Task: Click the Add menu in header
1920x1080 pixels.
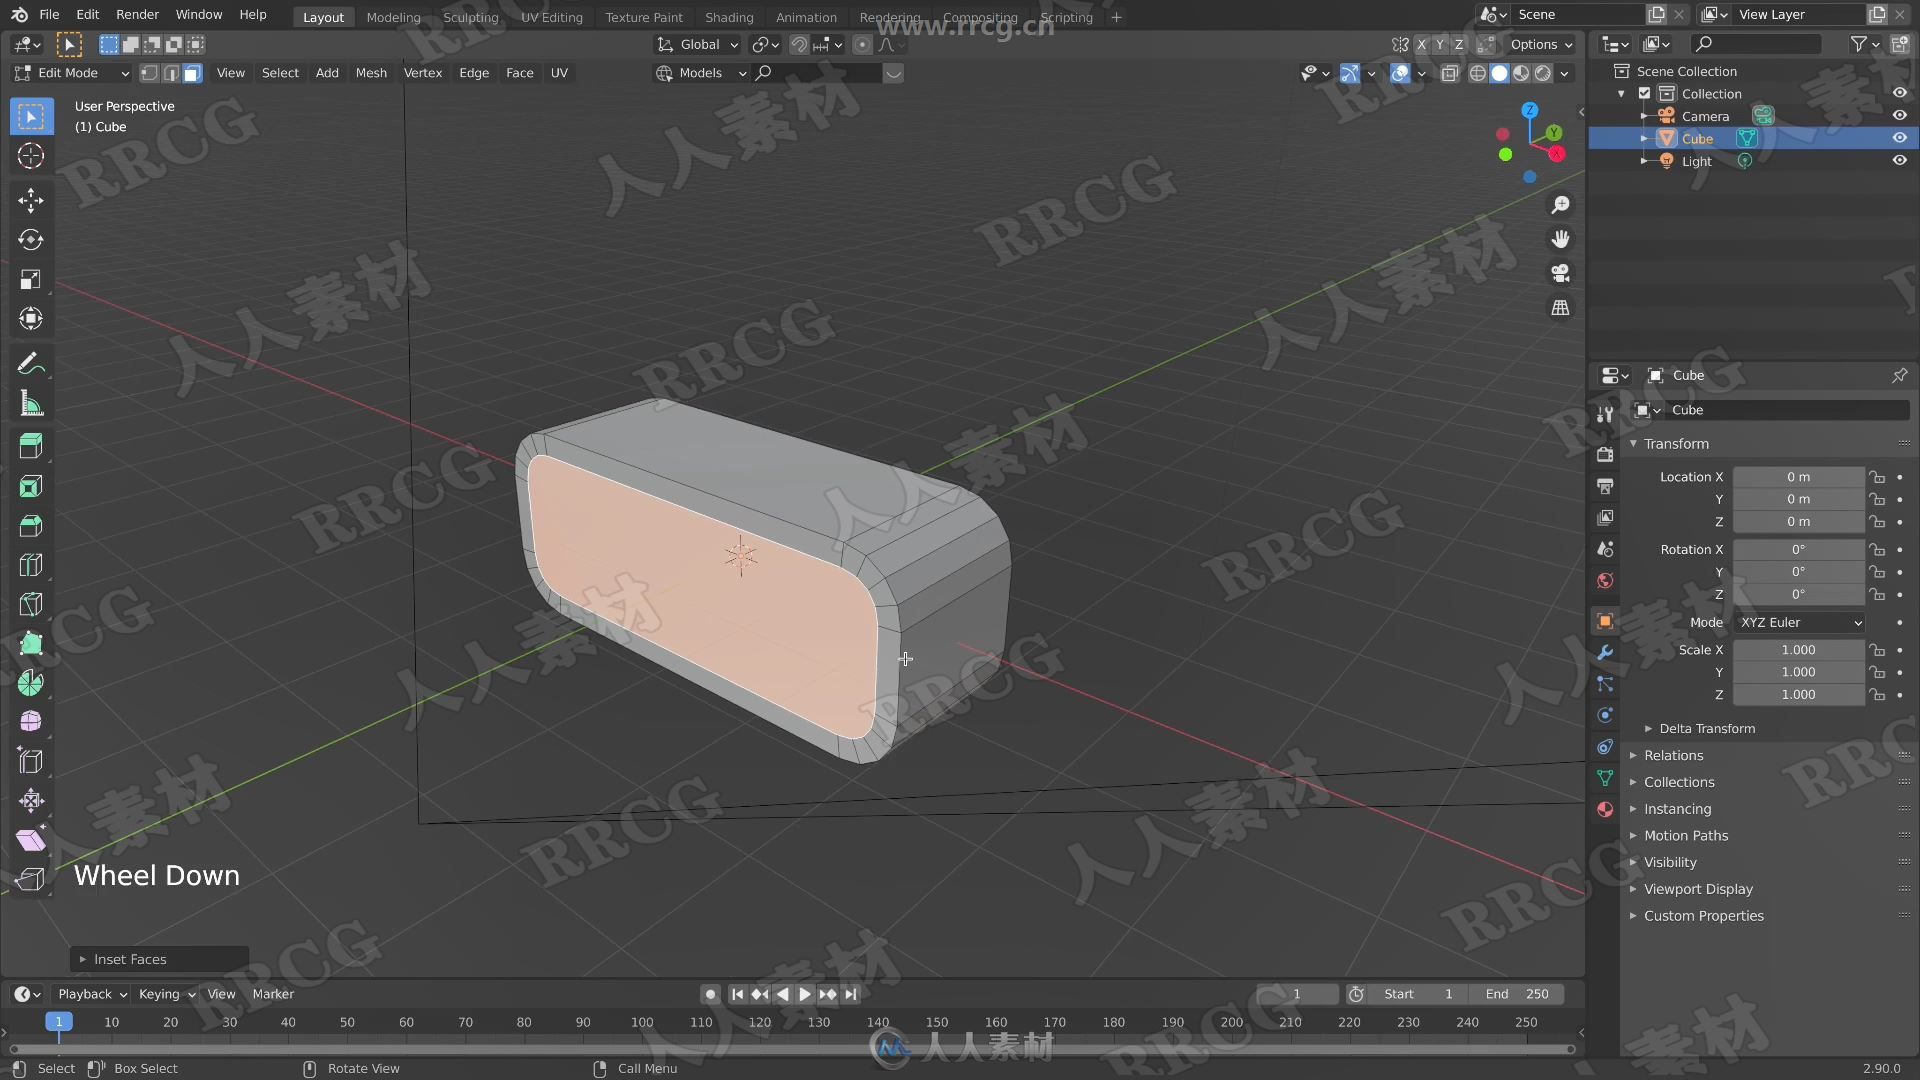Action: (326, 73)
